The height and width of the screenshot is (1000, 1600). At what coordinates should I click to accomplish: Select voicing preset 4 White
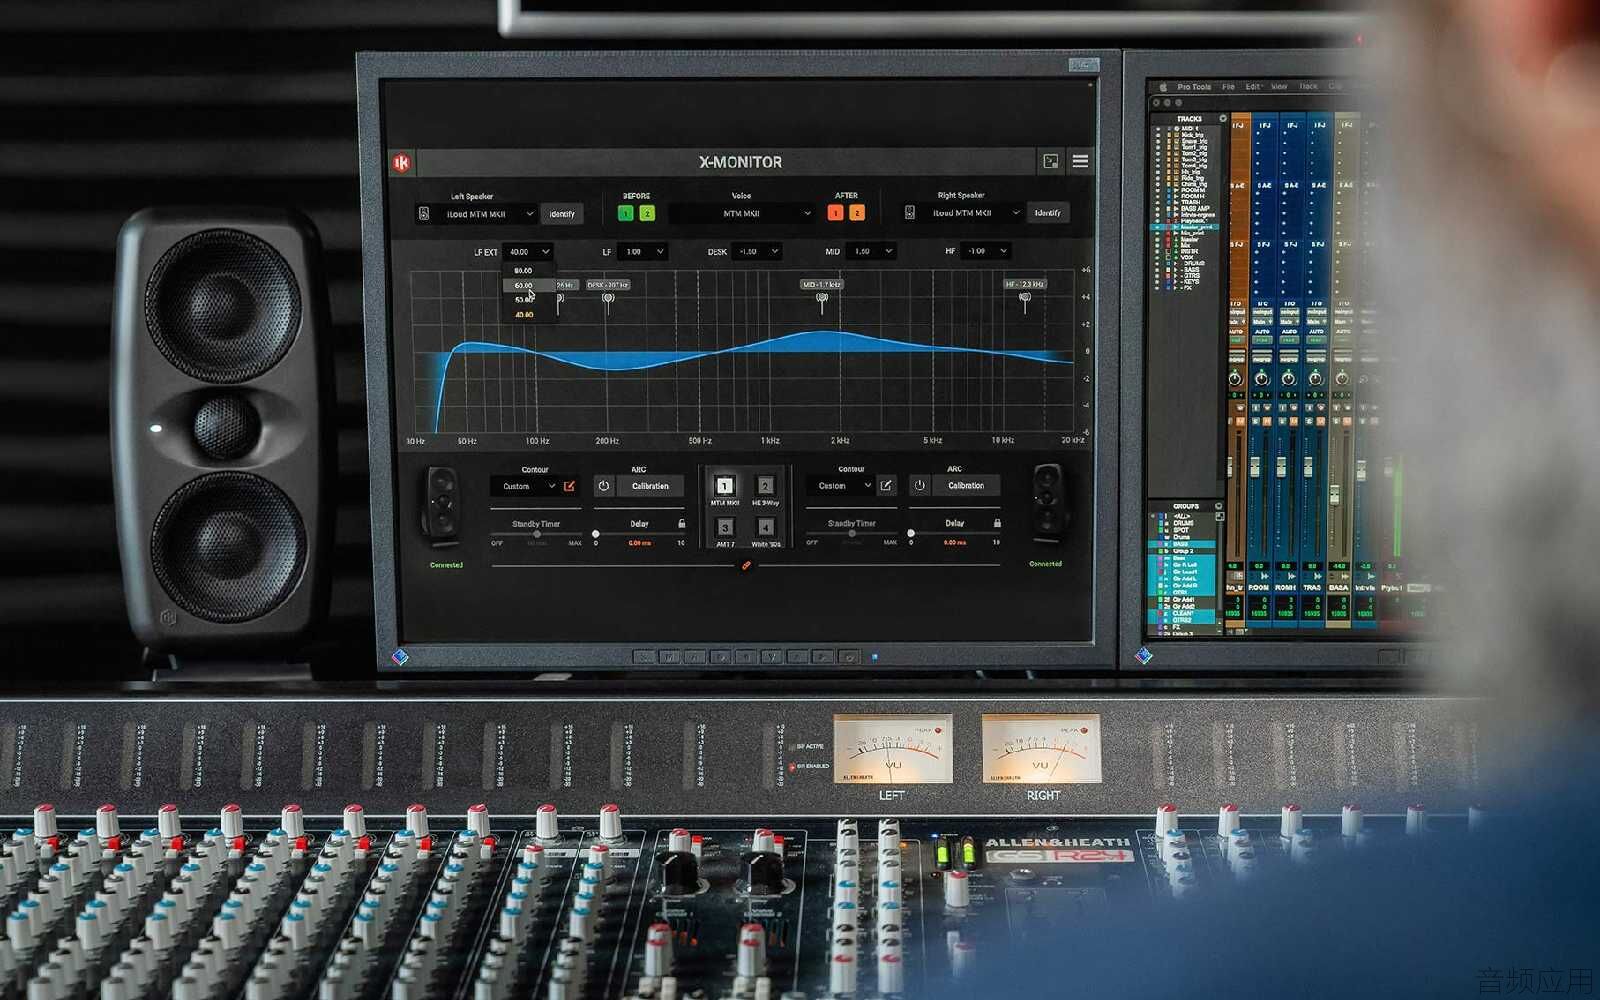point(765,527)
